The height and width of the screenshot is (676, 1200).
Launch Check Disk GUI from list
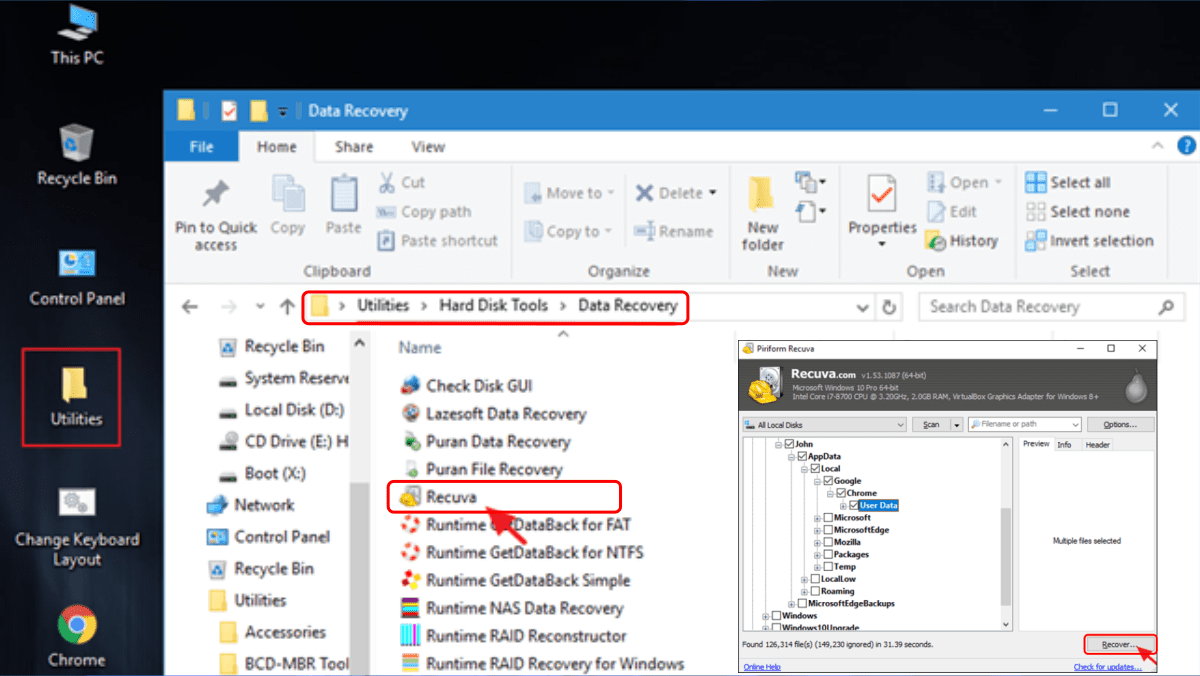pyautogui.click(x=478, y=386)
